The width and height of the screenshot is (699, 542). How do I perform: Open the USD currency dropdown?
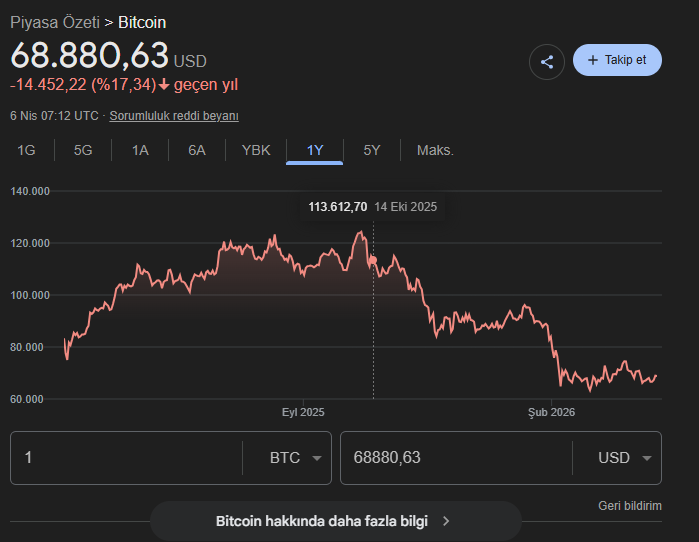click(x=624, y=458)
